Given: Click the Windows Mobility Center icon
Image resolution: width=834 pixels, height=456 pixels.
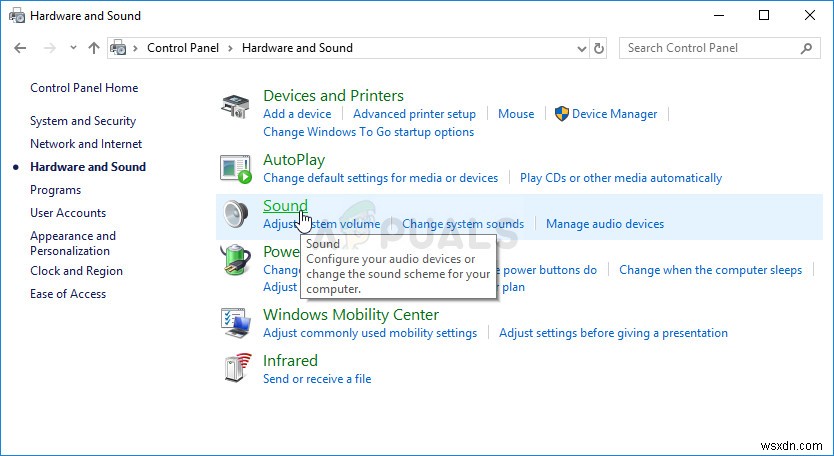Looking at the screenshot, I should [236, 323].
